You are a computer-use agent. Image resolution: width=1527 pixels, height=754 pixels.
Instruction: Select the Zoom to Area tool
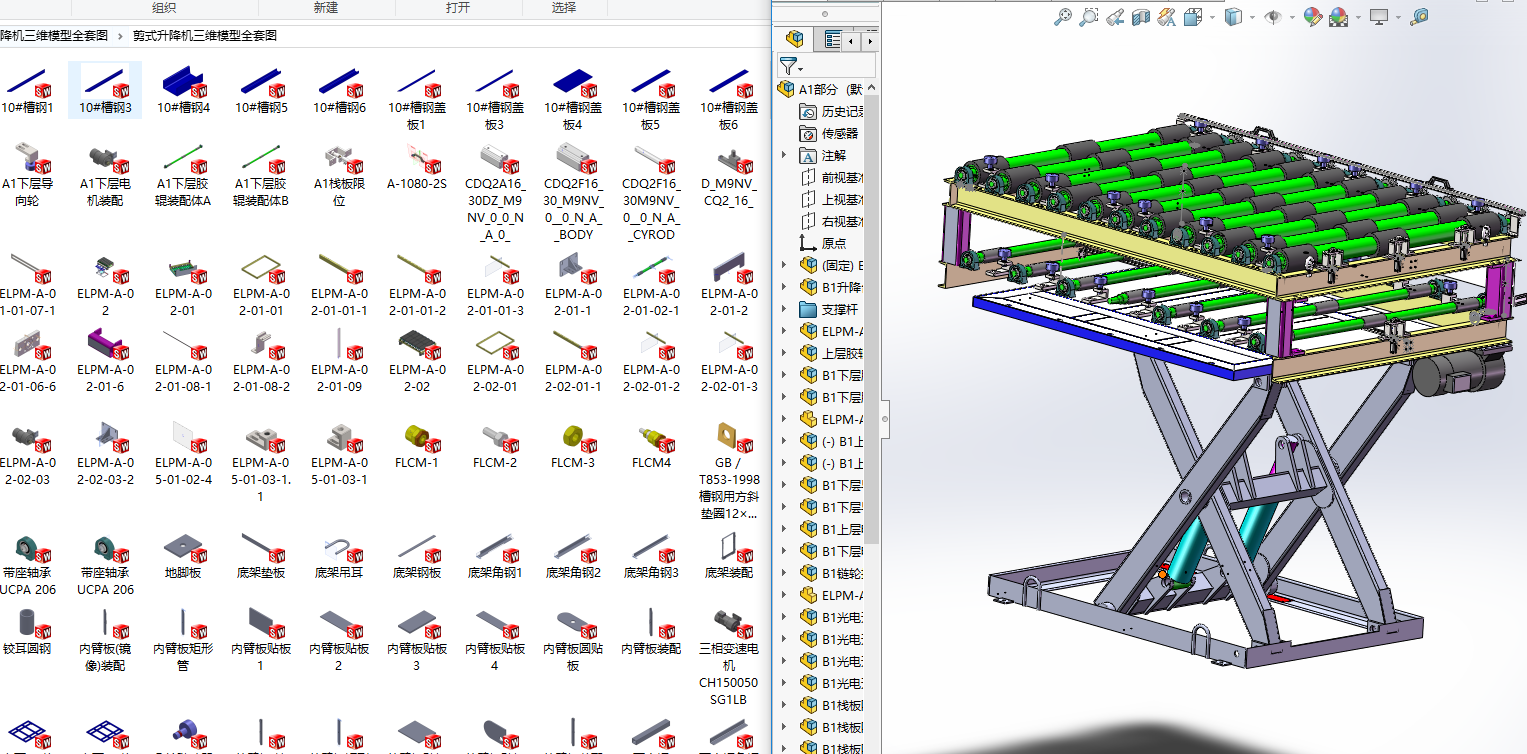click(x=1089, y=17)
